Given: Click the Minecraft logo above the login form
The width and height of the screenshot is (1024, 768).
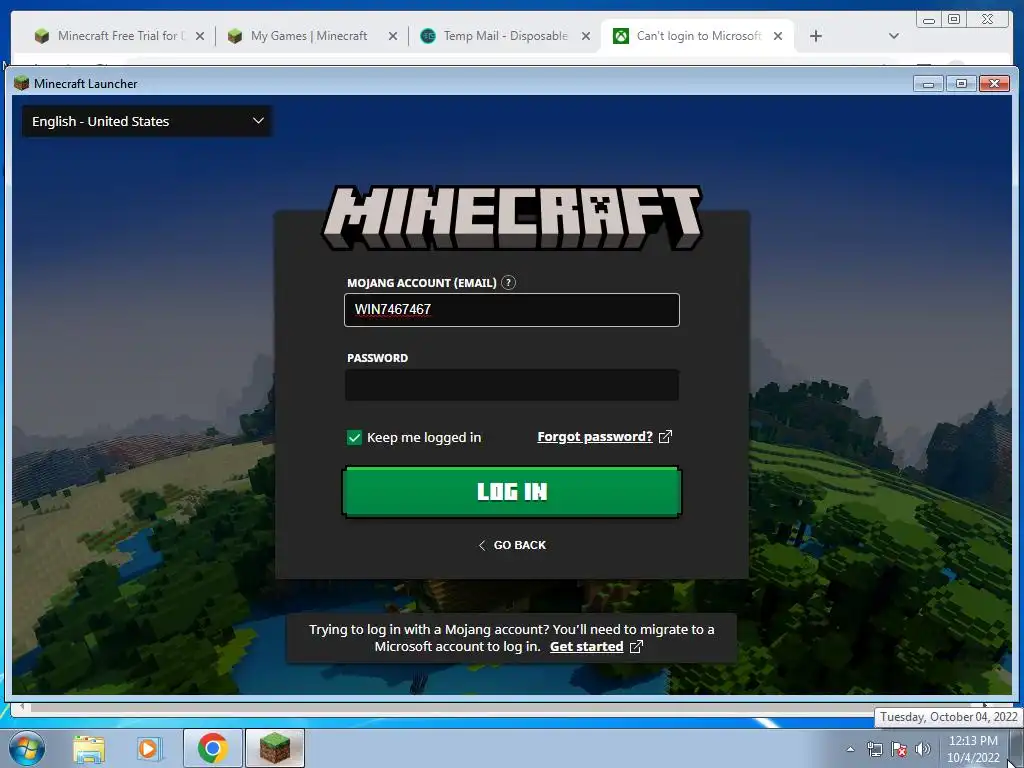Looking at the screenshot, I should [x=512, y=217].
